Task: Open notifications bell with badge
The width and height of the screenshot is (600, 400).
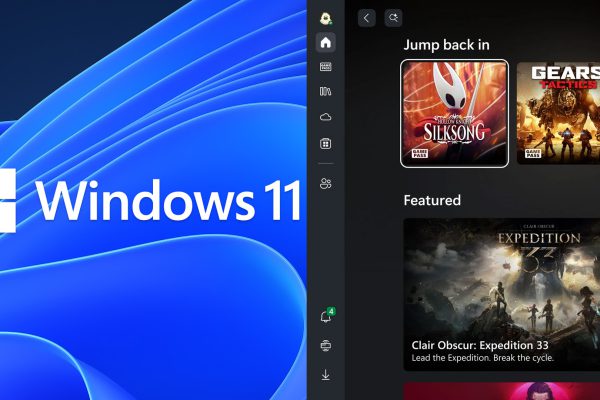Action: click(325, 317)
